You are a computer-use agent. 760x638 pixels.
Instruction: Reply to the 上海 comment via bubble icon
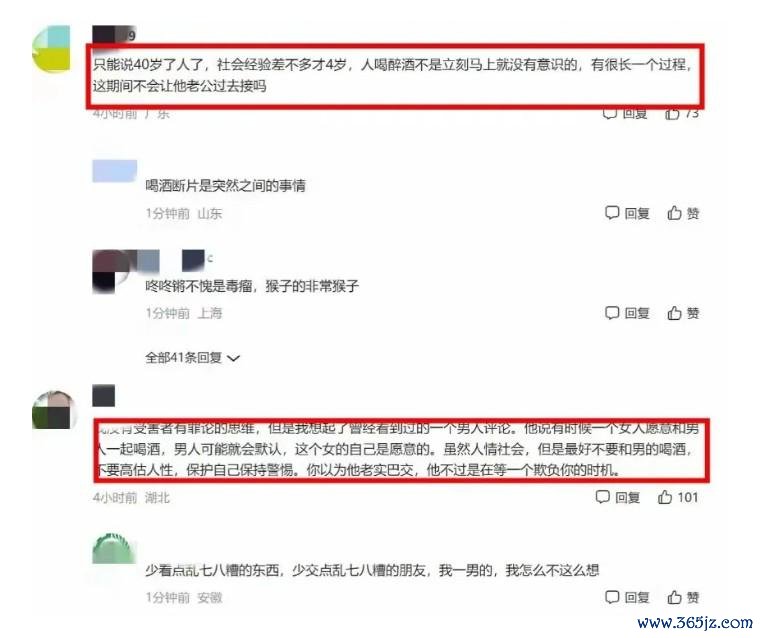coord(627,313)
